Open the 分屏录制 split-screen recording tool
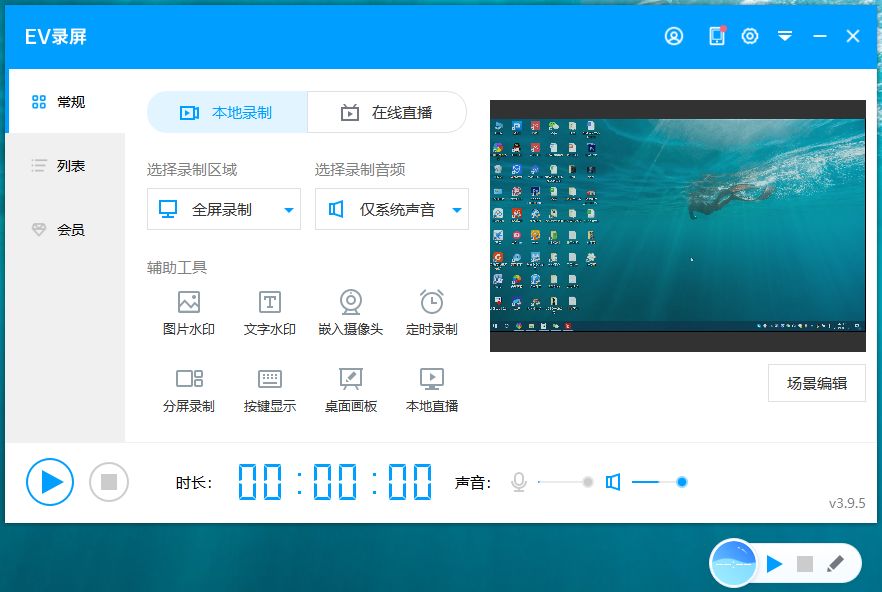This screenshot has width=882, height=592. (189, 389)
